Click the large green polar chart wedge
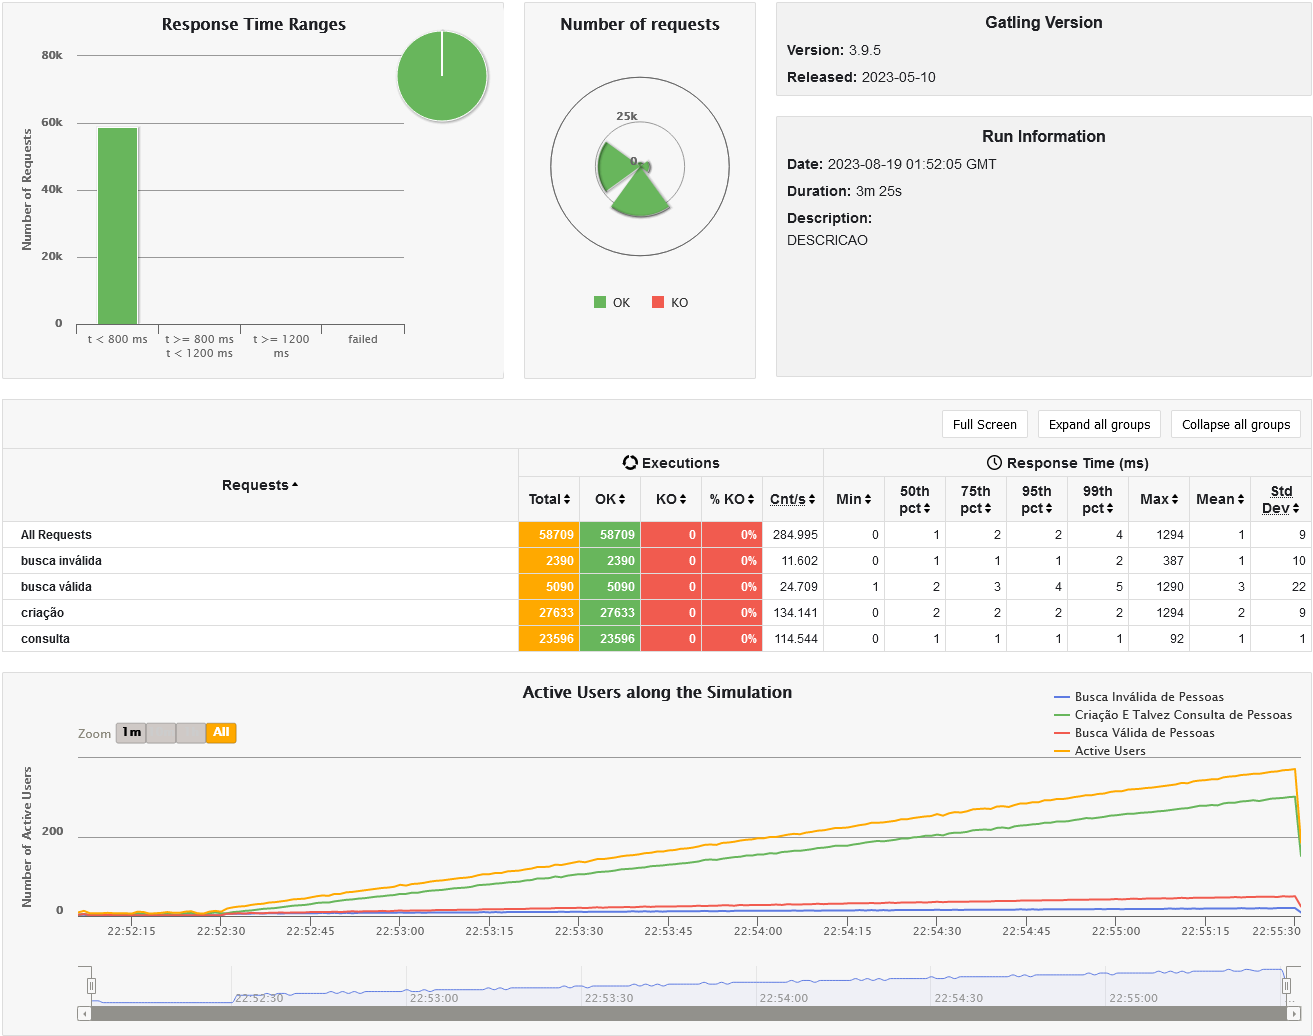1313x1036 pixels. 639,195
